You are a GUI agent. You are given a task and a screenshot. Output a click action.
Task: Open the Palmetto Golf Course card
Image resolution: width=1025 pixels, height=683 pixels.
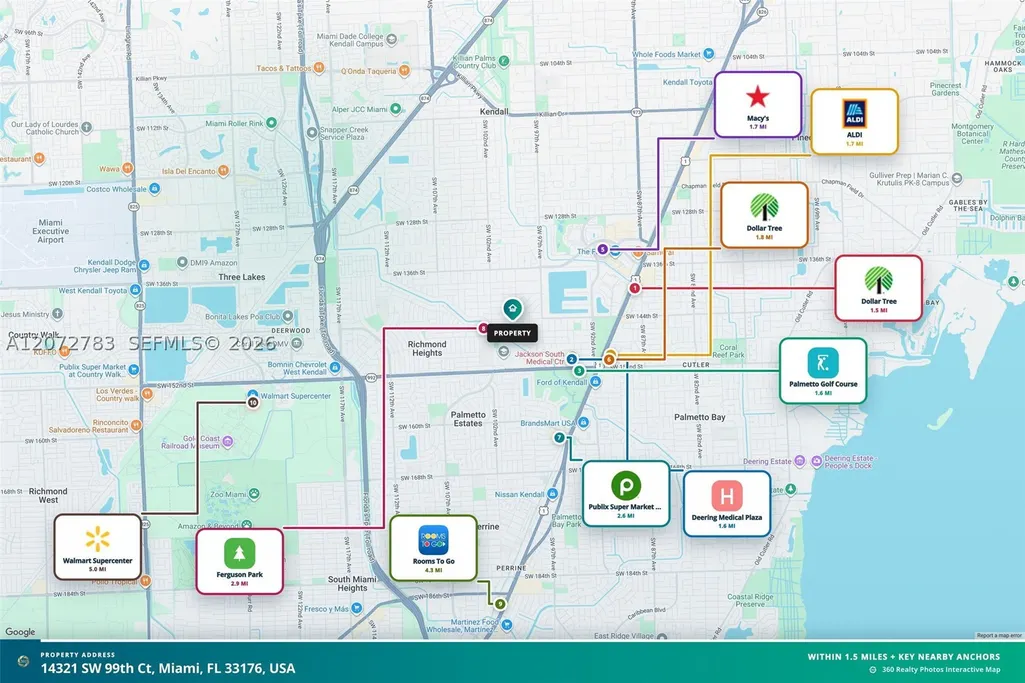[823, 371]
